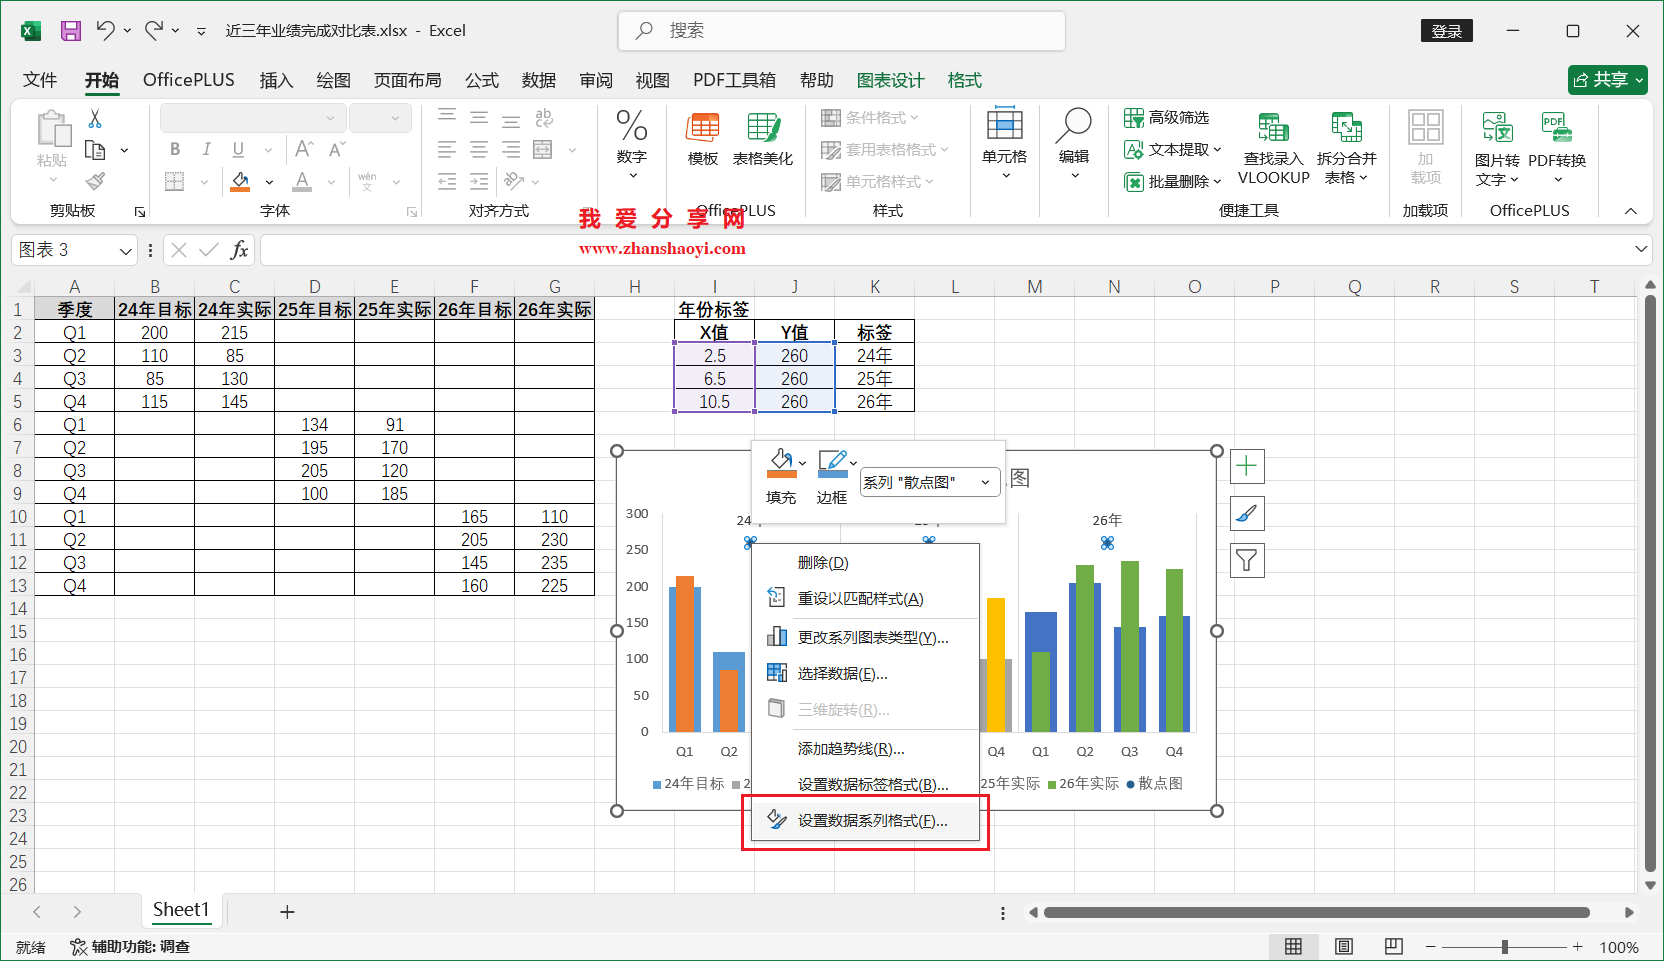Add a new sheet with plus button

click(287, 912)
